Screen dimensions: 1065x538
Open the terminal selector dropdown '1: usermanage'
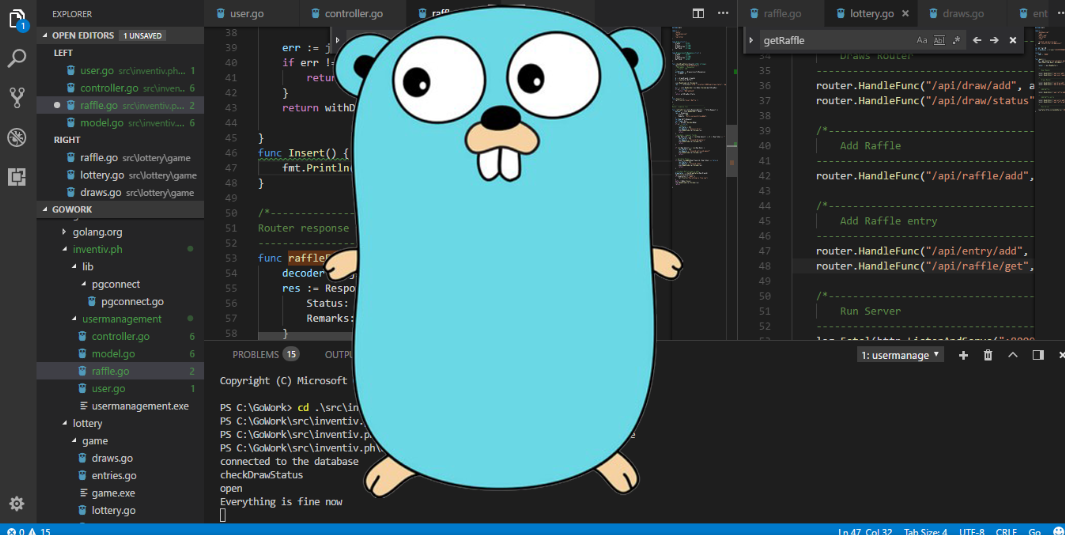coord(900,355)
